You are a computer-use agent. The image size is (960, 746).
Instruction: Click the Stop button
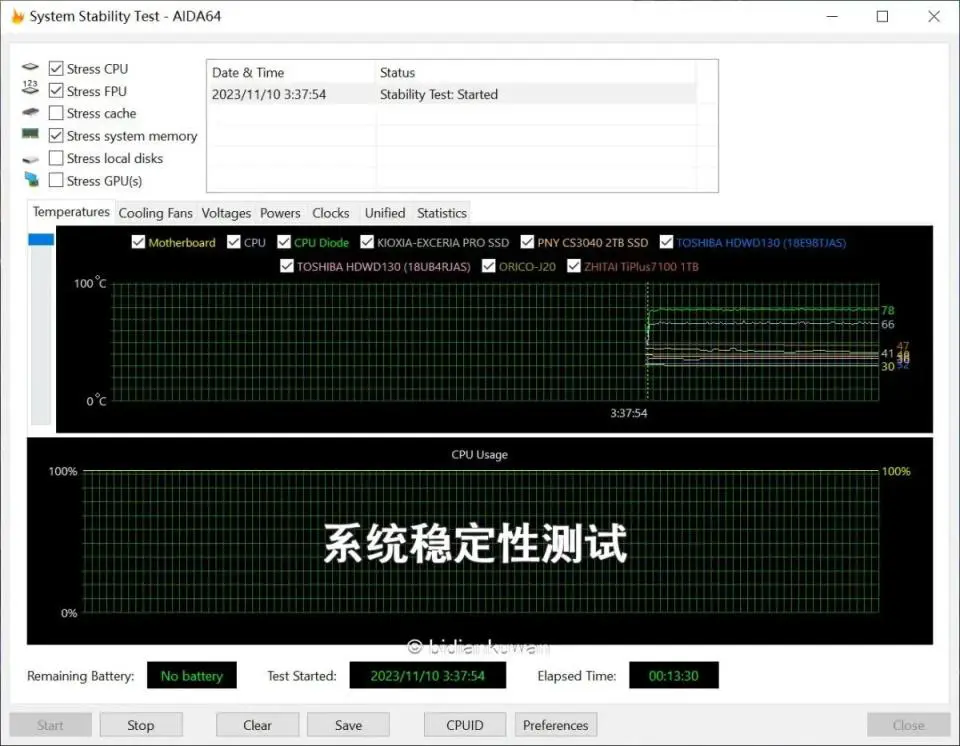tap(141, 725)
